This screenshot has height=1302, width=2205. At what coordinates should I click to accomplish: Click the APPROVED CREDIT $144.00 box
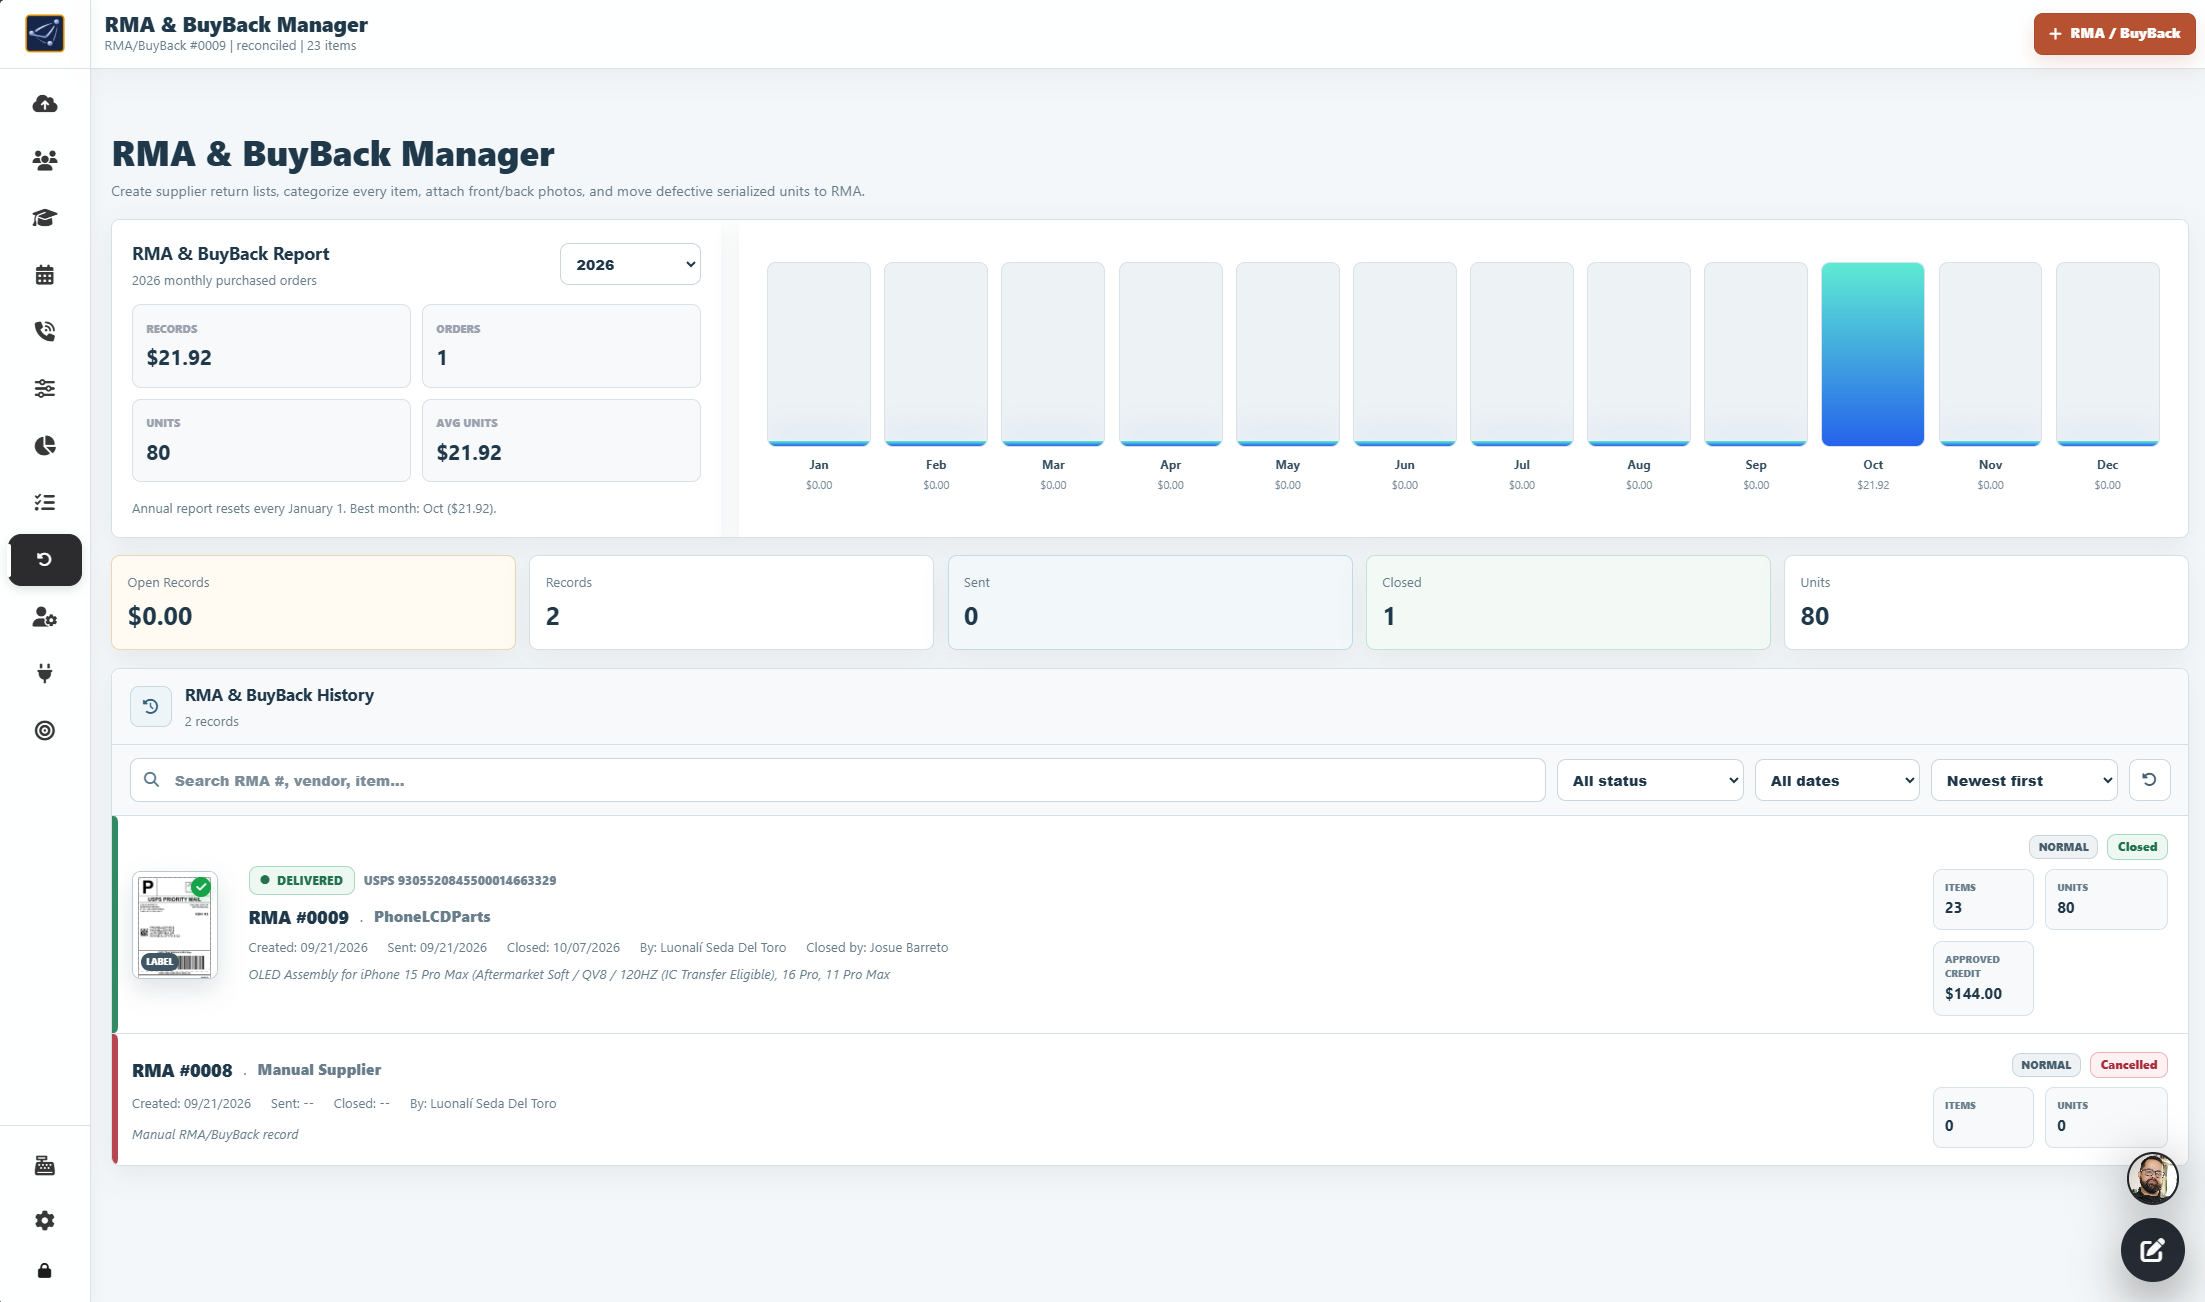click(x=1982, y=978)
